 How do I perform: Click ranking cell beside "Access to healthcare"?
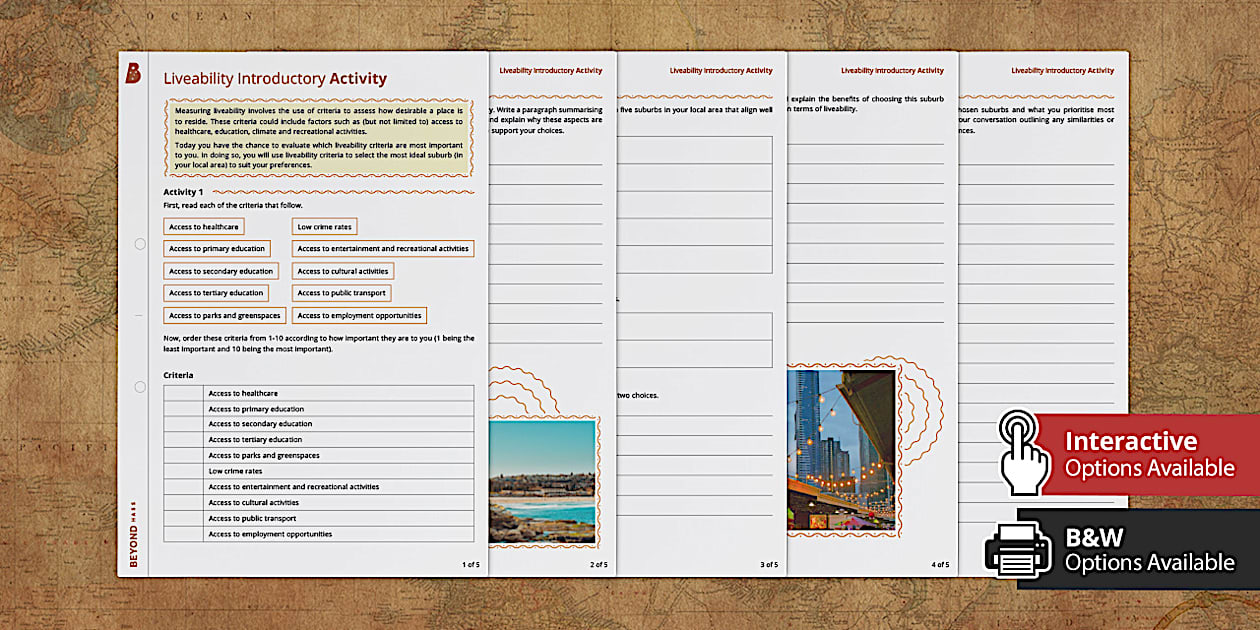coord(182,393)
